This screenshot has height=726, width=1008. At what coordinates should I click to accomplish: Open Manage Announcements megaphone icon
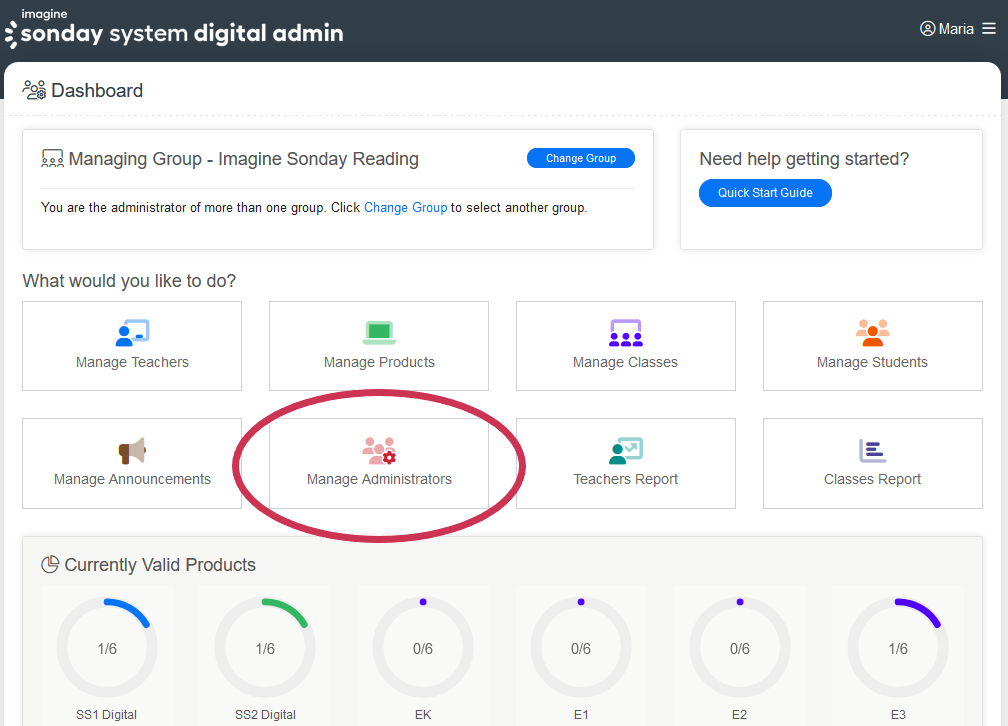click(132, 451)
